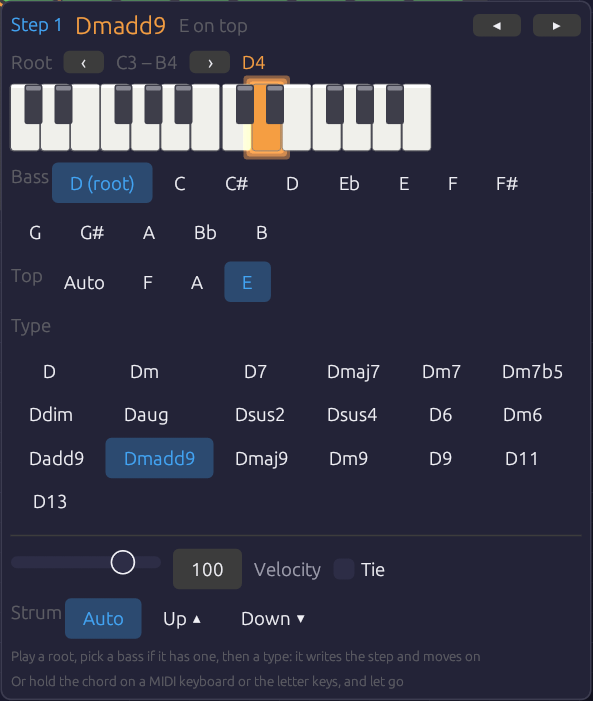
Task: Set top note to Auto
Action: click(x=84, y=282)
